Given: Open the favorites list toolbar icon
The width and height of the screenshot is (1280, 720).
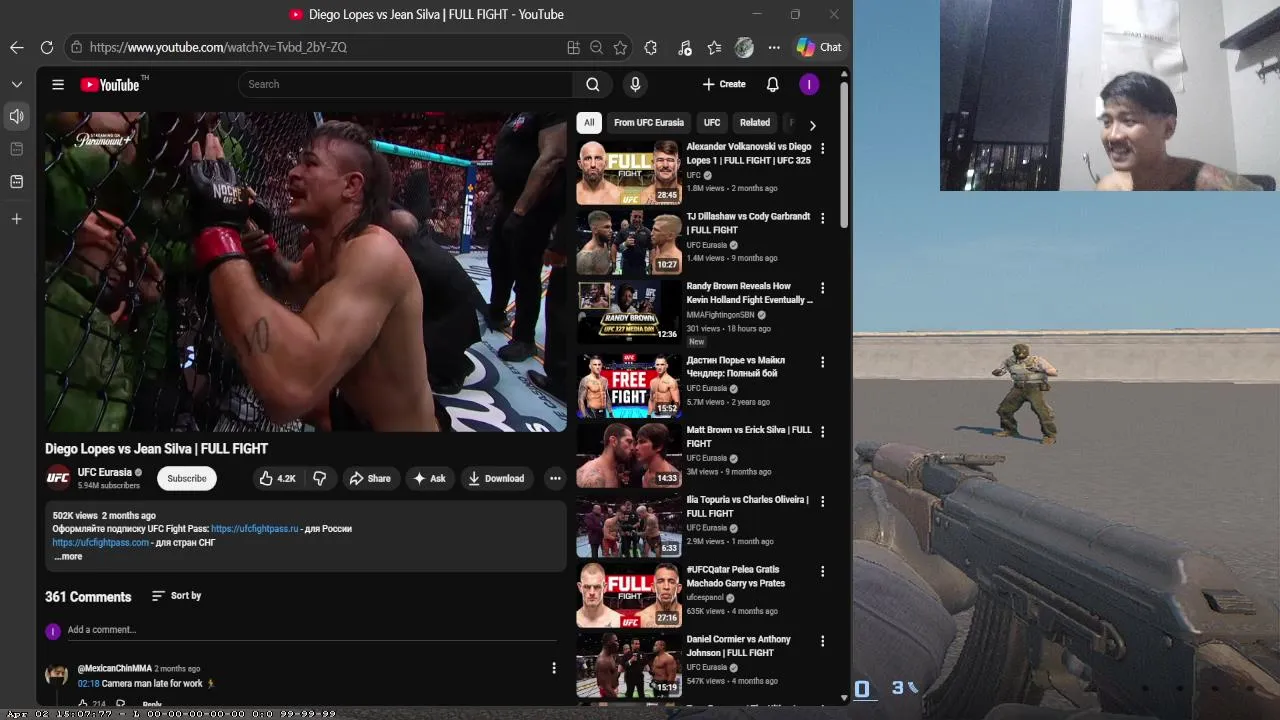Looking at the screenshot, I should (714, 47).
